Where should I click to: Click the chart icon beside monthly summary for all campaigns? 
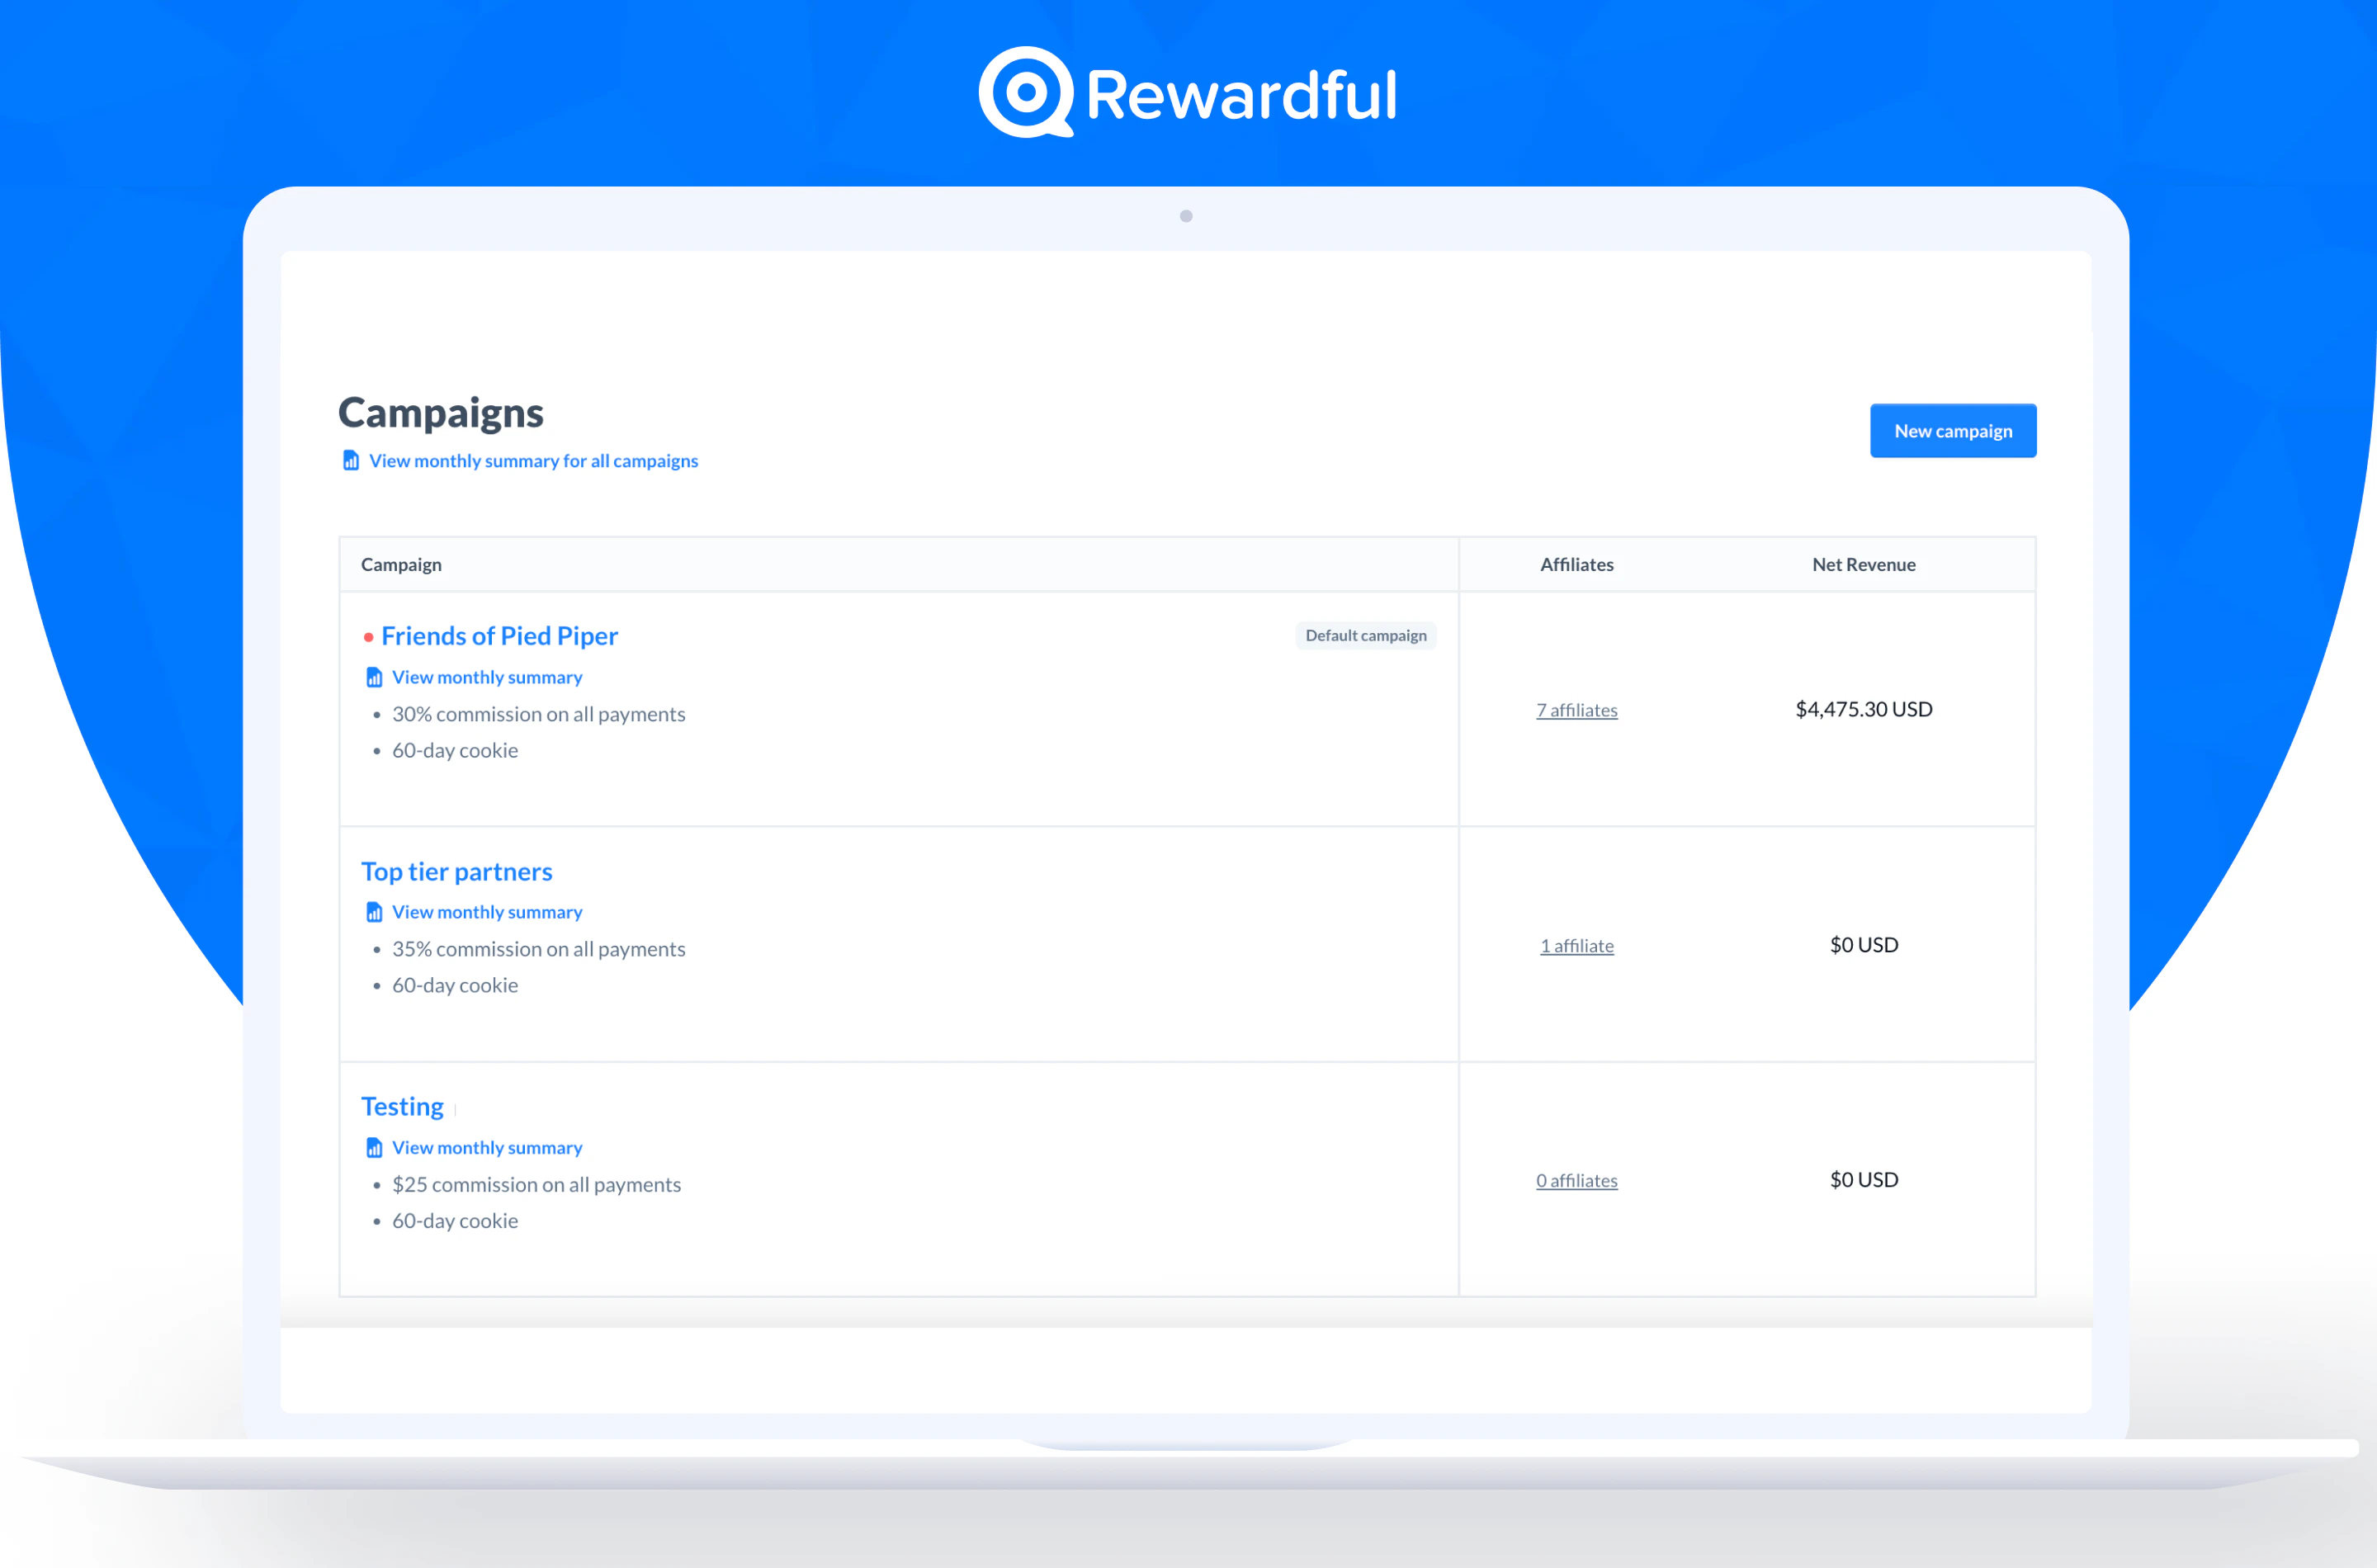pyautogui.click(x=350, y=460)
